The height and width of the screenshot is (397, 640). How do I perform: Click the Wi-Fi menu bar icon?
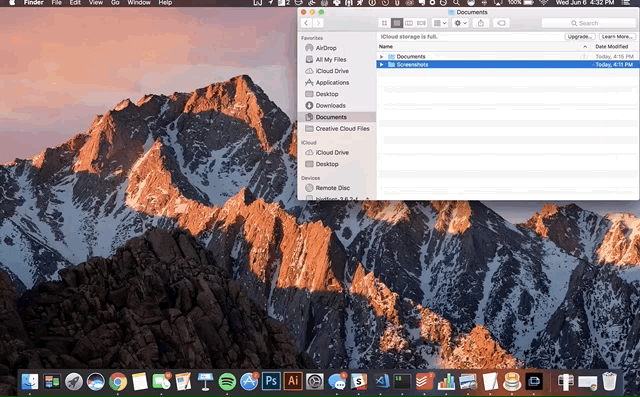[x=544, y=2]
